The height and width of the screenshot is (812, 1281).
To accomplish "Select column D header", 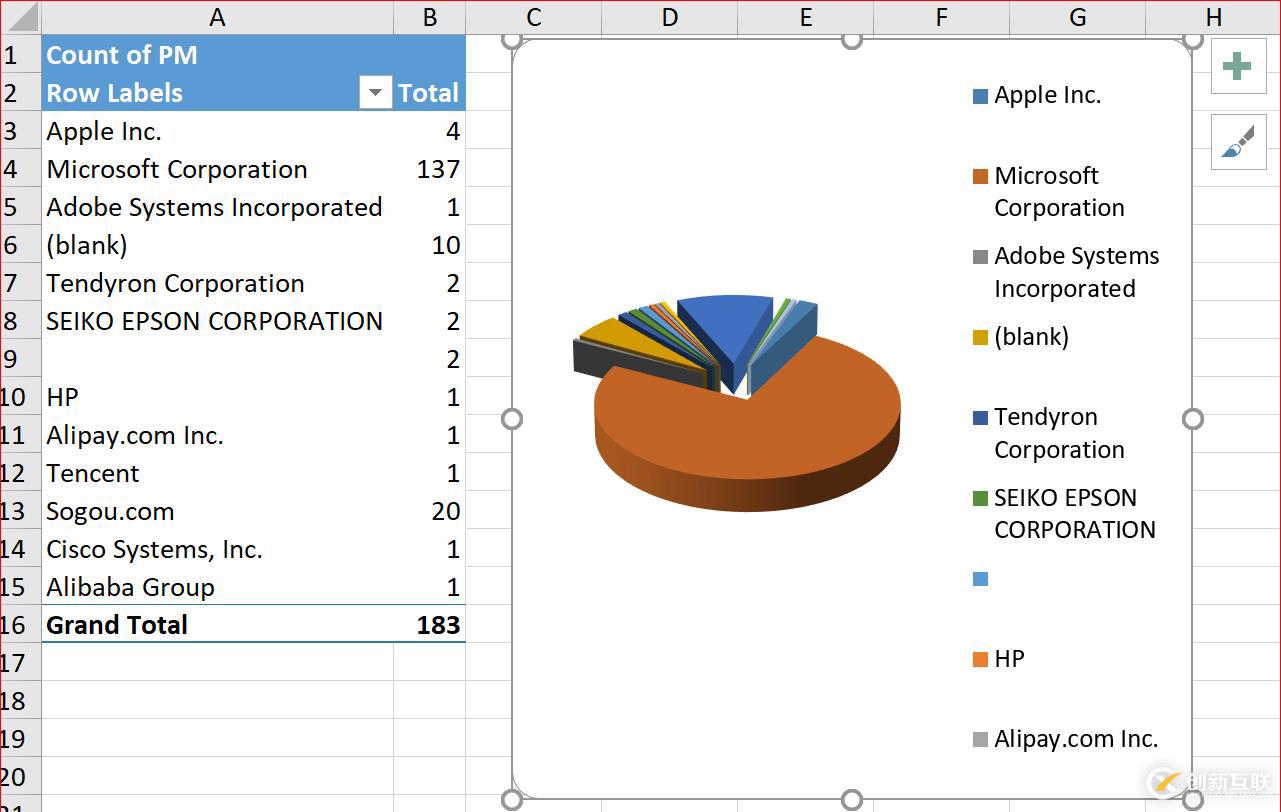I will pyautogui.click(x=669, y=17).
